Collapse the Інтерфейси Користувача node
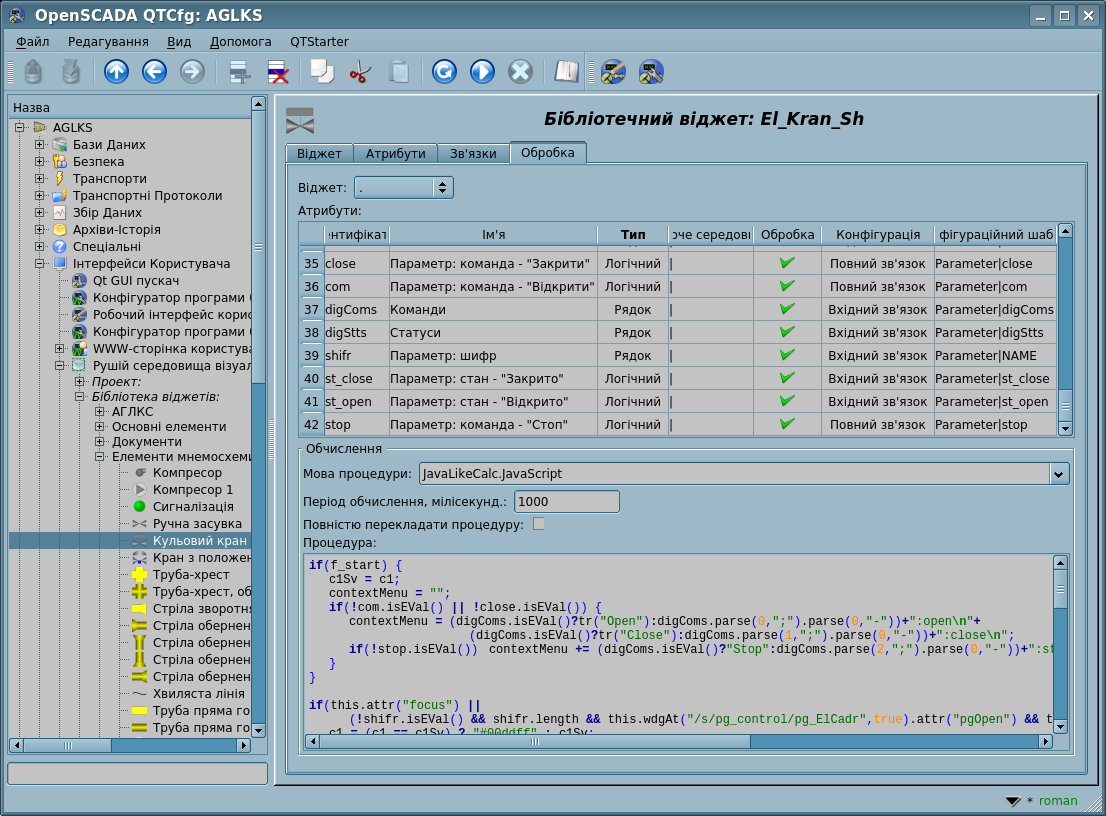1106x816 pixels. click(40, 263)
